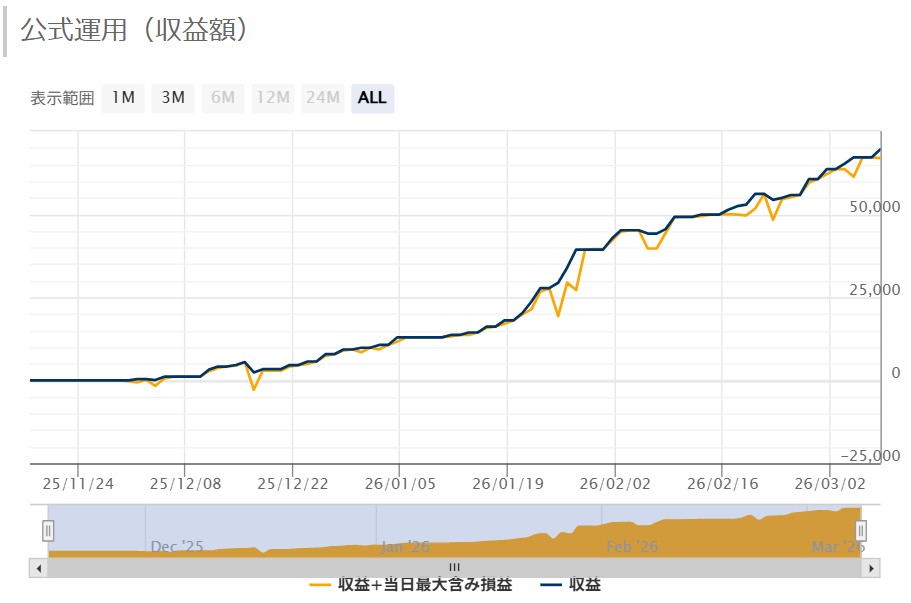Image resolution: width=911 pixels, height=603 pixels.
Task: Click the orange legend line marker
Action: (x=321, y=585)
